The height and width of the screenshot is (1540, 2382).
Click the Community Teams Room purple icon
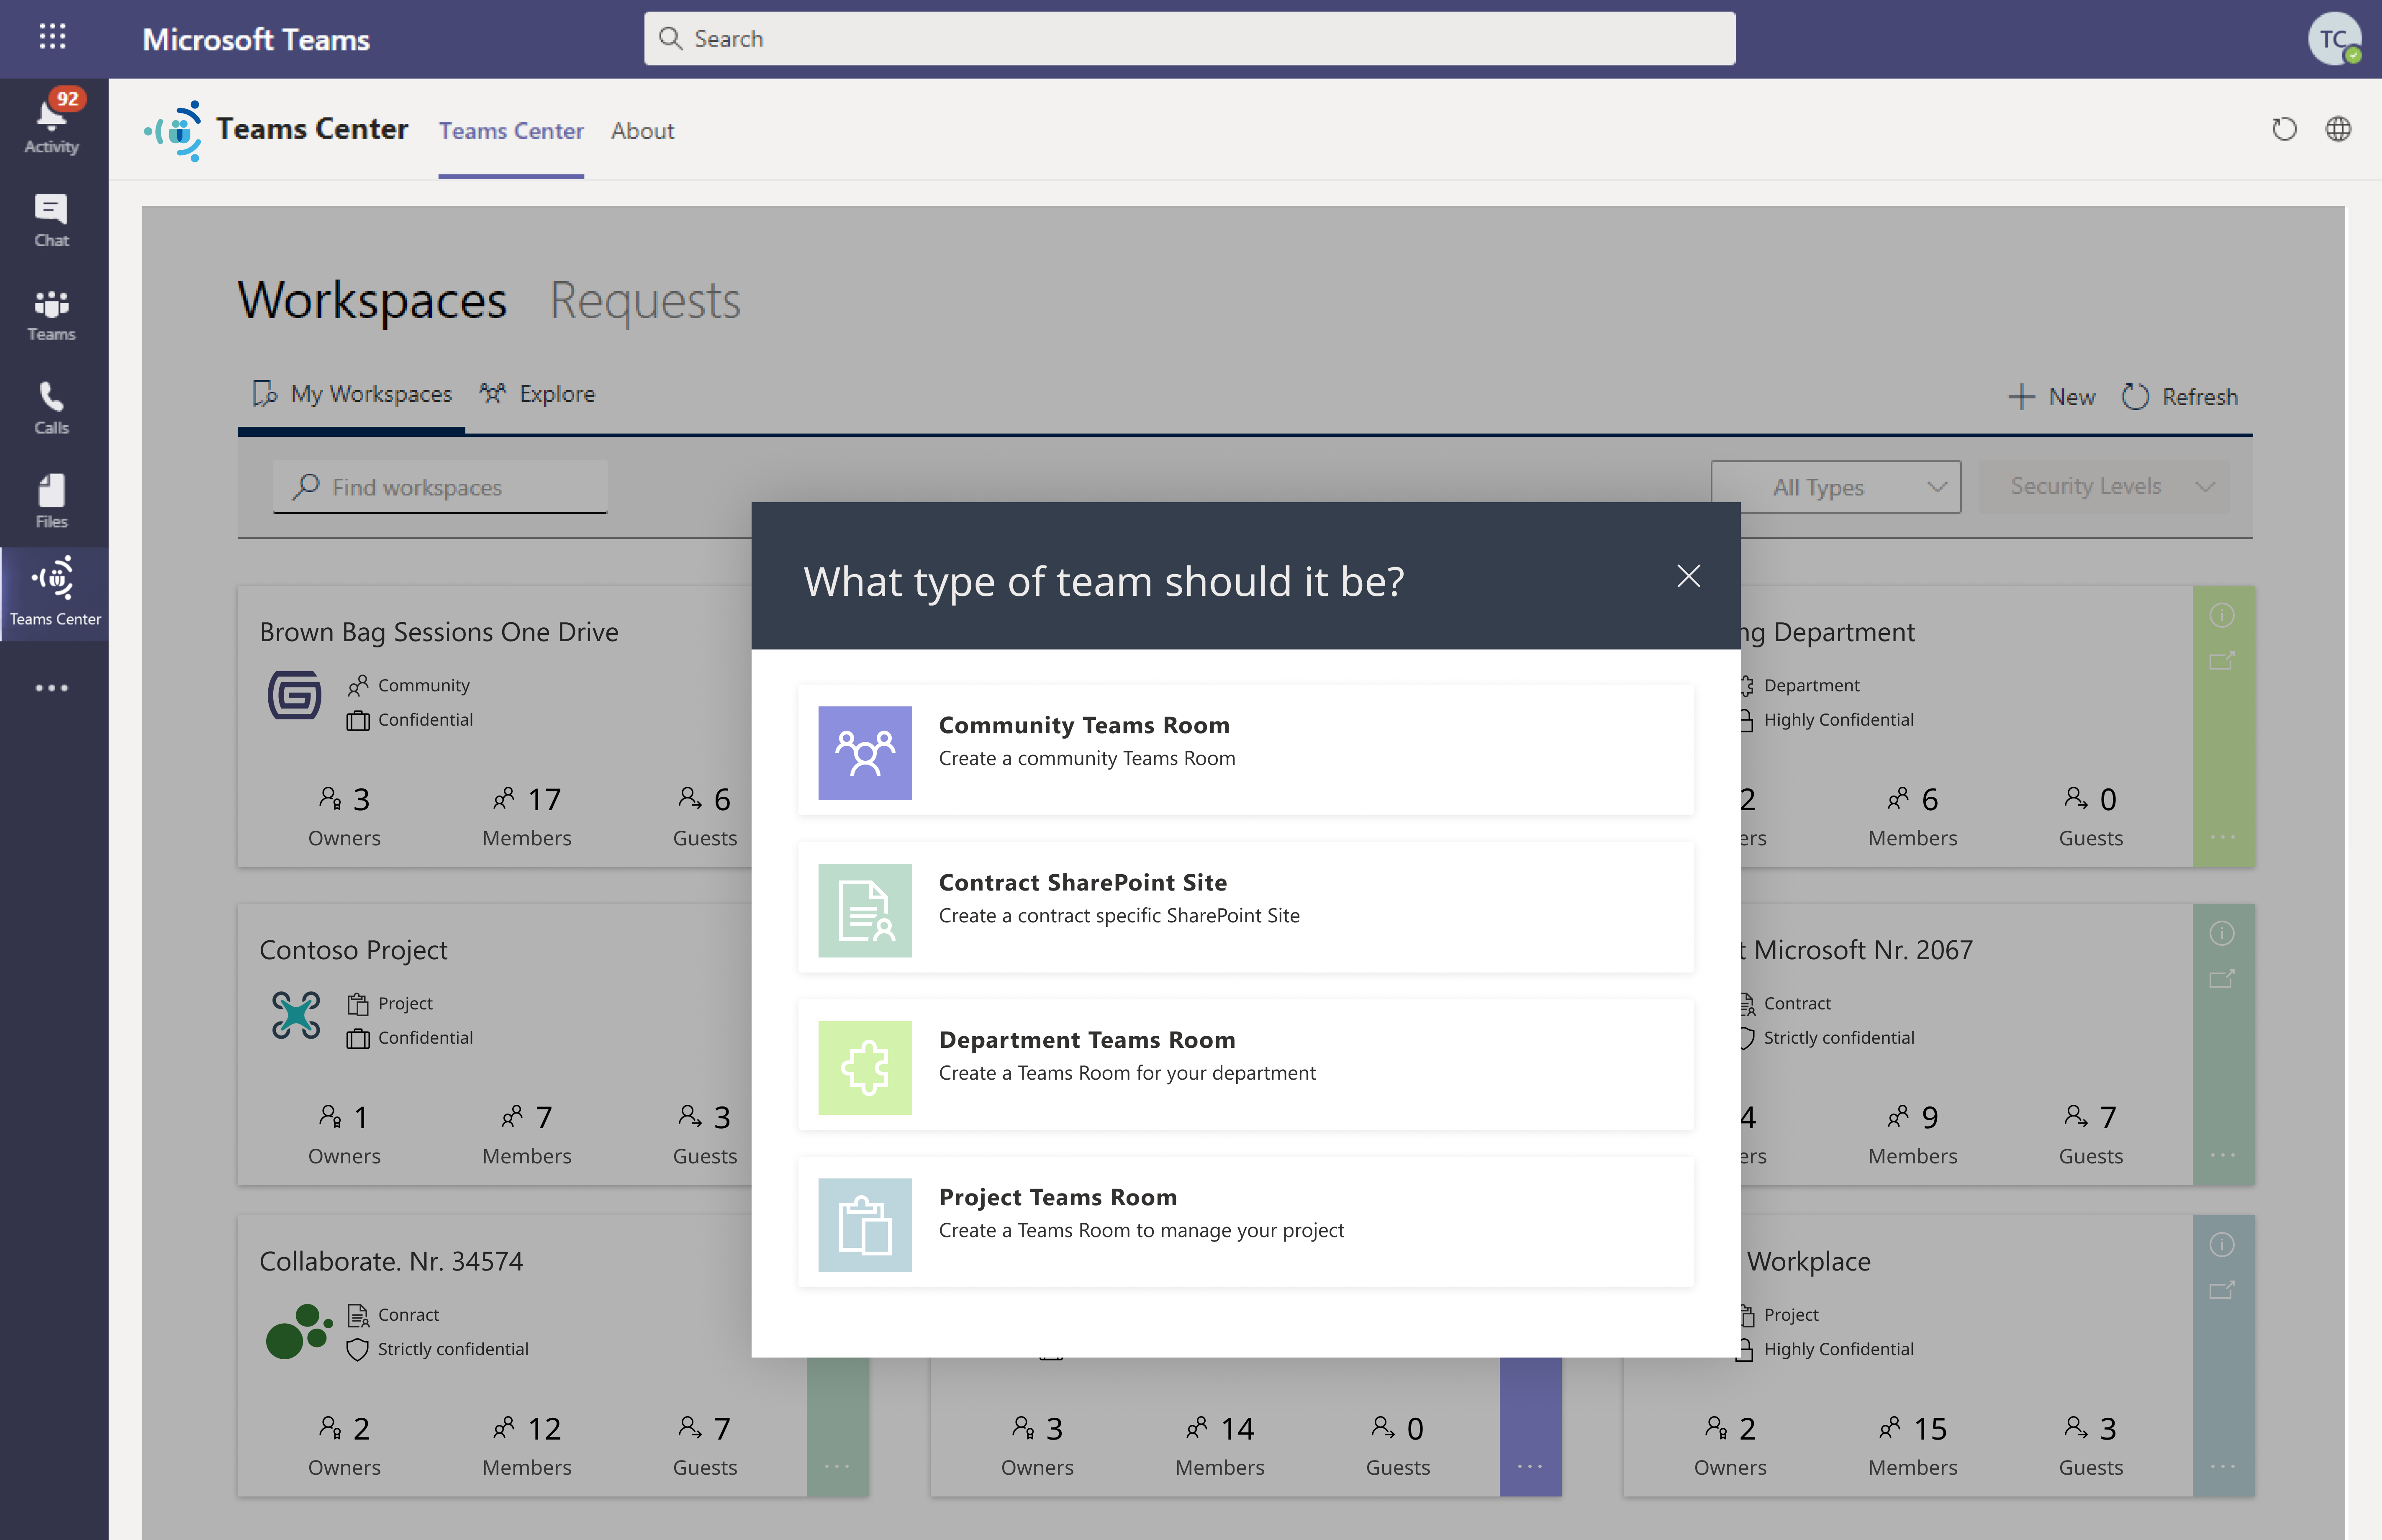[x=865, y=753]
